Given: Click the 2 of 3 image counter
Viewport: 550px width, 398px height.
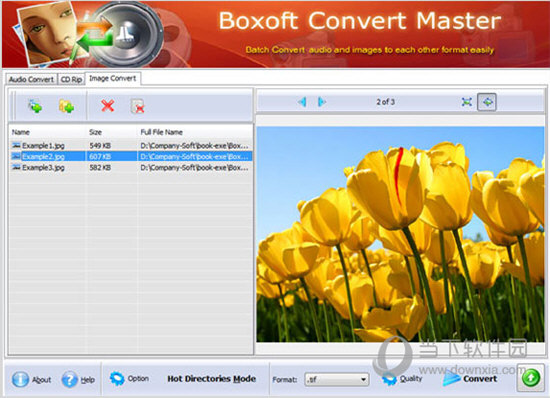Looking at the screenshot, I should point(385,102).
